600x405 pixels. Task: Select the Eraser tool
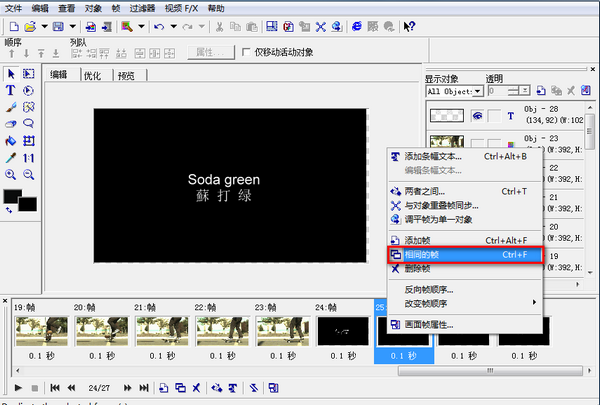(11, 124)
